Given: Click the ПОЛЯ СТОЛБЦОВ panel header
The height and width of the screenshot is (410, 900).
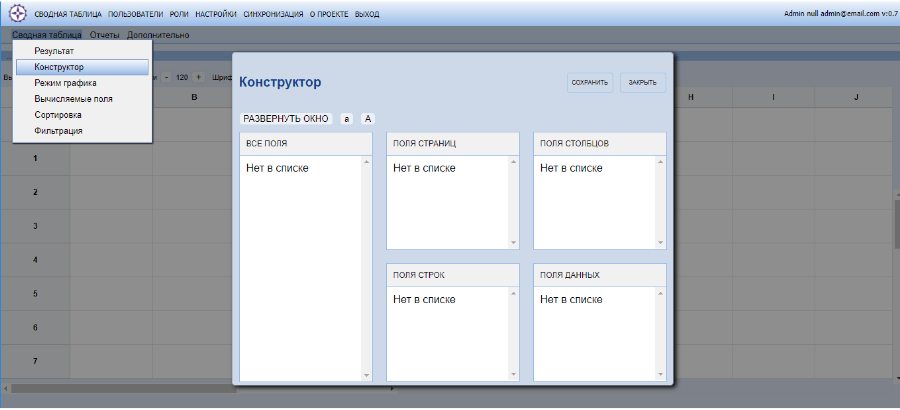Looking at the screenshot, I should (600, 144).
